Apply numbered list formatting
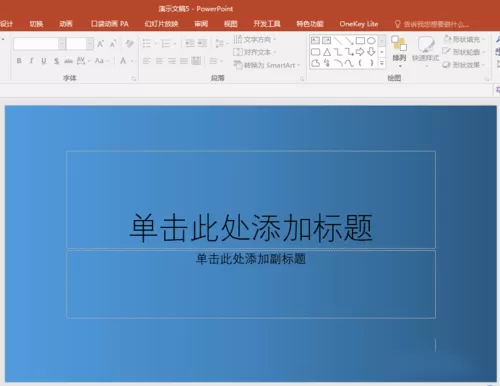The image size is (500, 386). [x=165, y=43]
